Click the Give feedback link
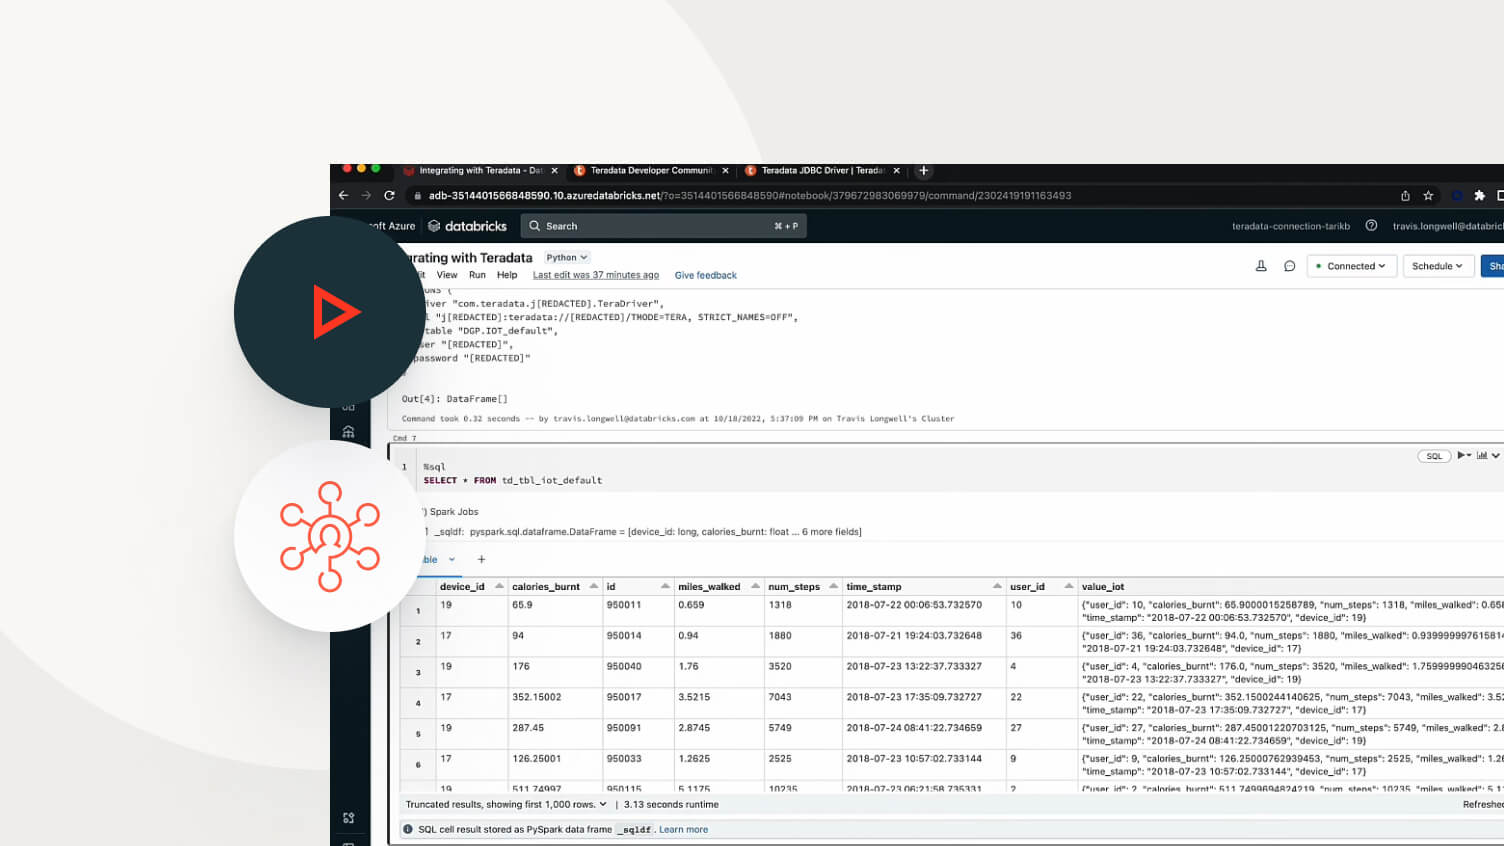Viewport: 1504px width, 846px height. [x=705, y=275]
